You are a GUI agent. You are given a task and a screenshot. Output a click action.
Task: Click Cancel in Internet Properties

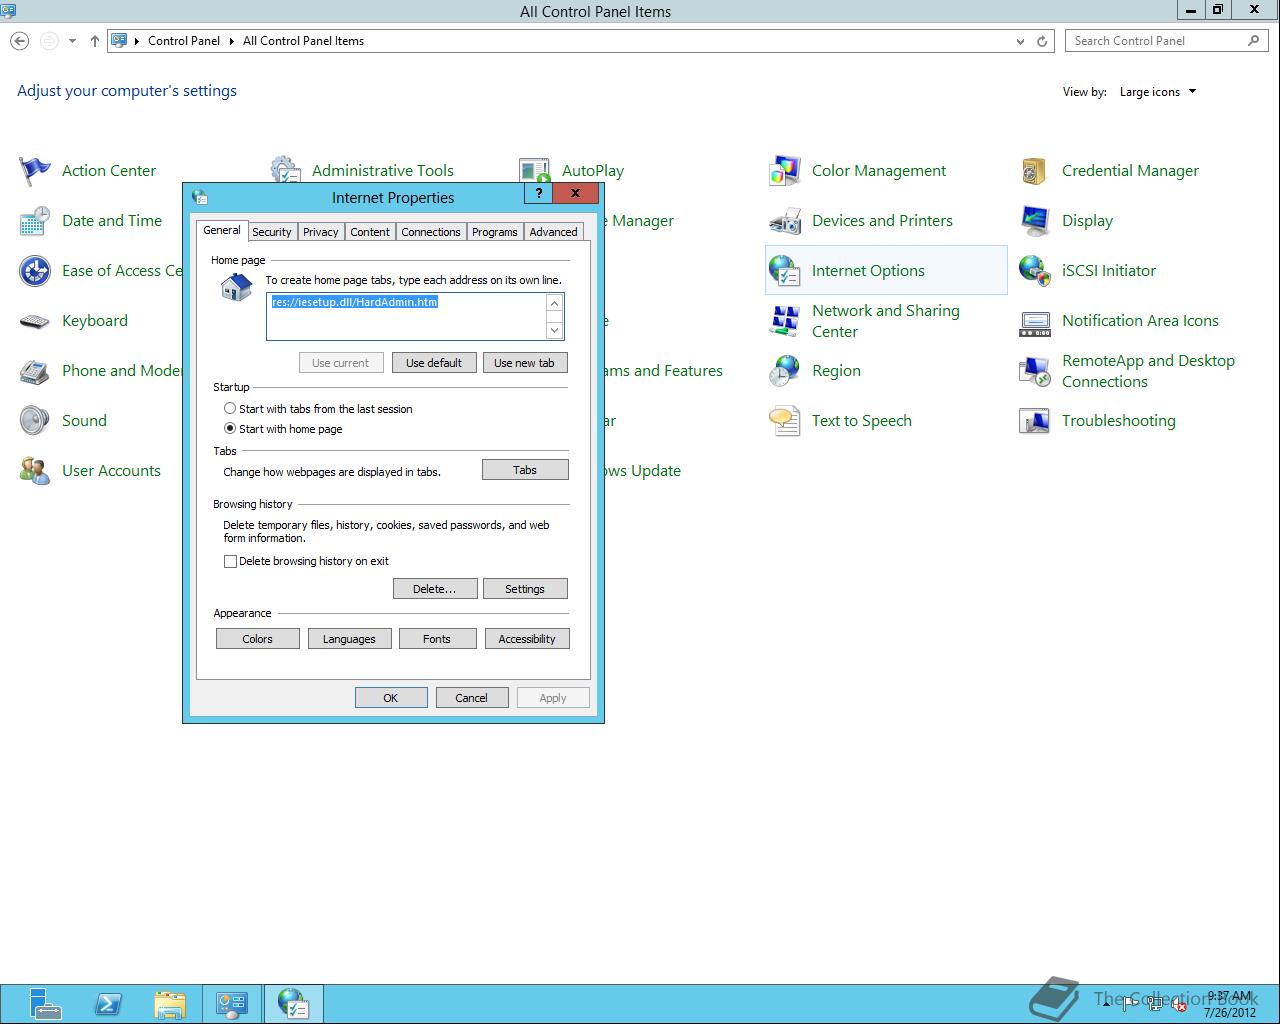click(472, 698)
